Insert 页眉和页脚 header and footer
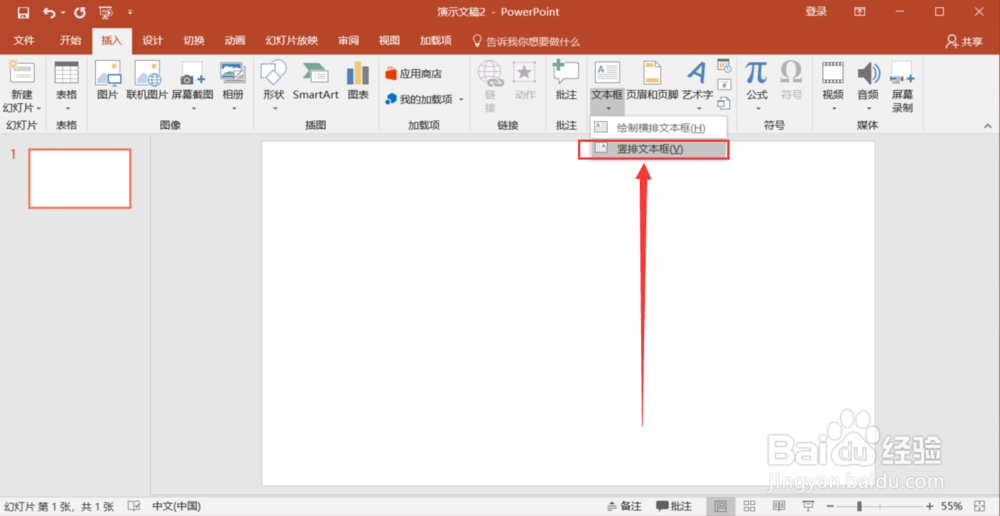Image resolution: width=1000 pixels, height=516 pixels. coord(652,82)
